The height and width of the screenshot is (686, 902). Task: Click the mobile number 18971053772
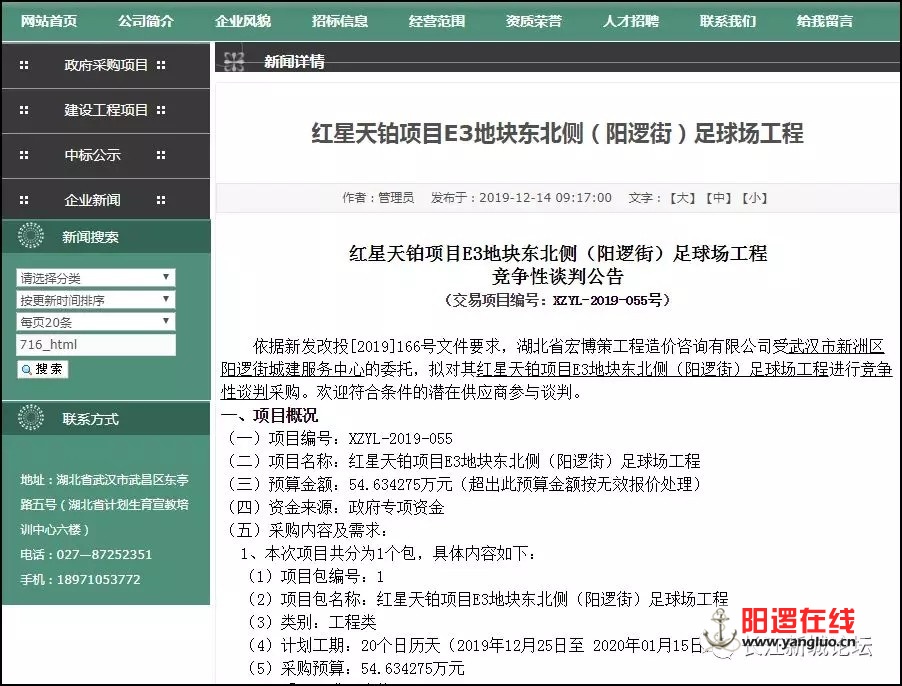(x=98, y=580)
